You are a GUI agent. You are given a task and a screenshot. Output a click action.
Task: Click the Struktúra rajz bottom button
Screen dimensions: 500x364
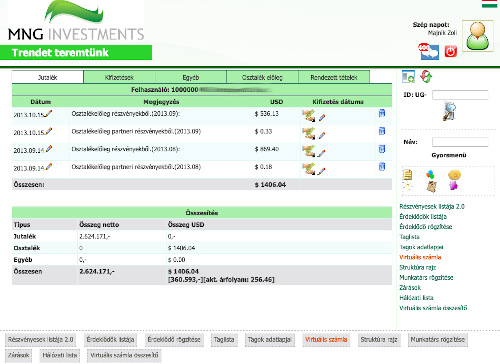(379, 340)
